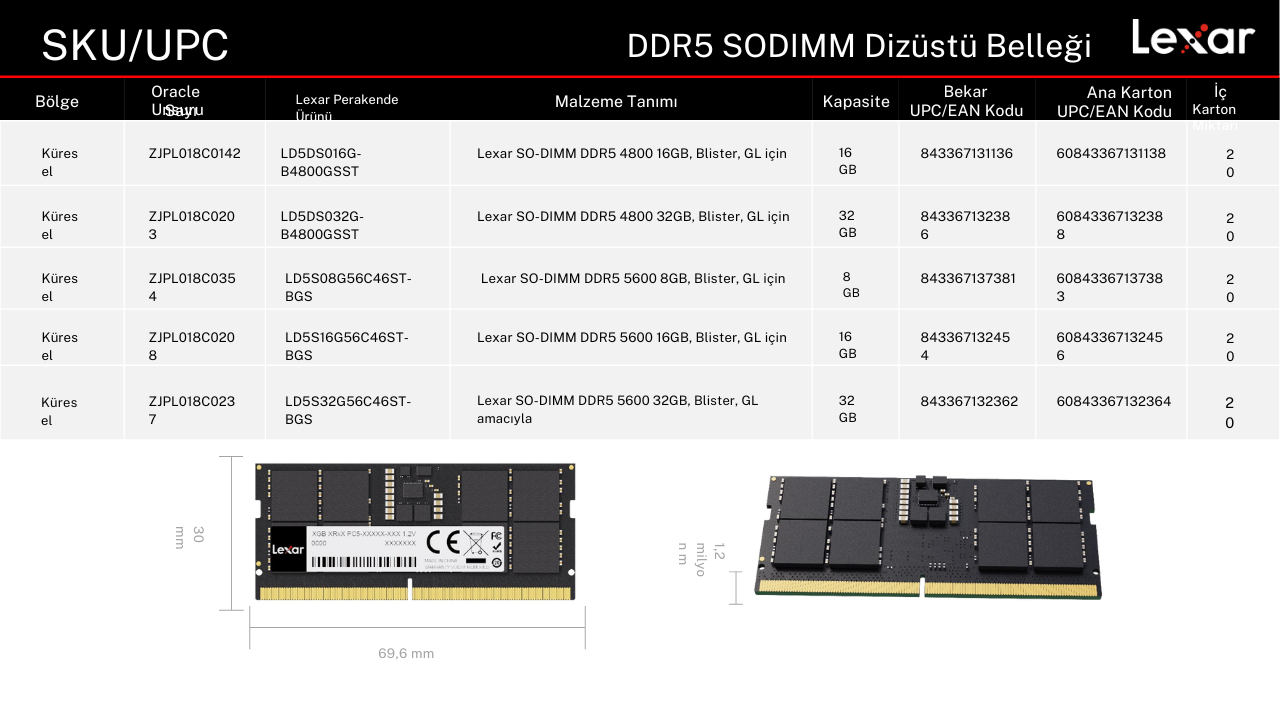Screen dimensions: 1280x720
Task: Select product code LD5DS016G-B4800GSST
Action: click(321, 162)
